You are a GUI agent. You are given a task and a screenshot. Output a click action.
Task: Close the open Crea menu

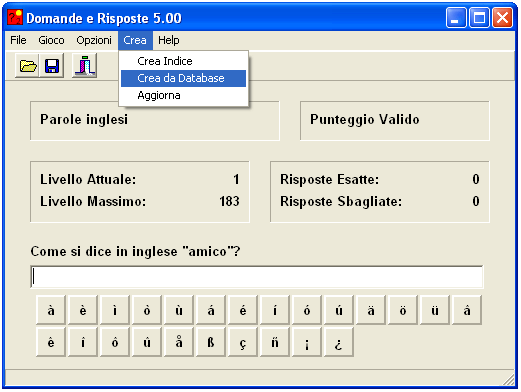click(135, 40)
